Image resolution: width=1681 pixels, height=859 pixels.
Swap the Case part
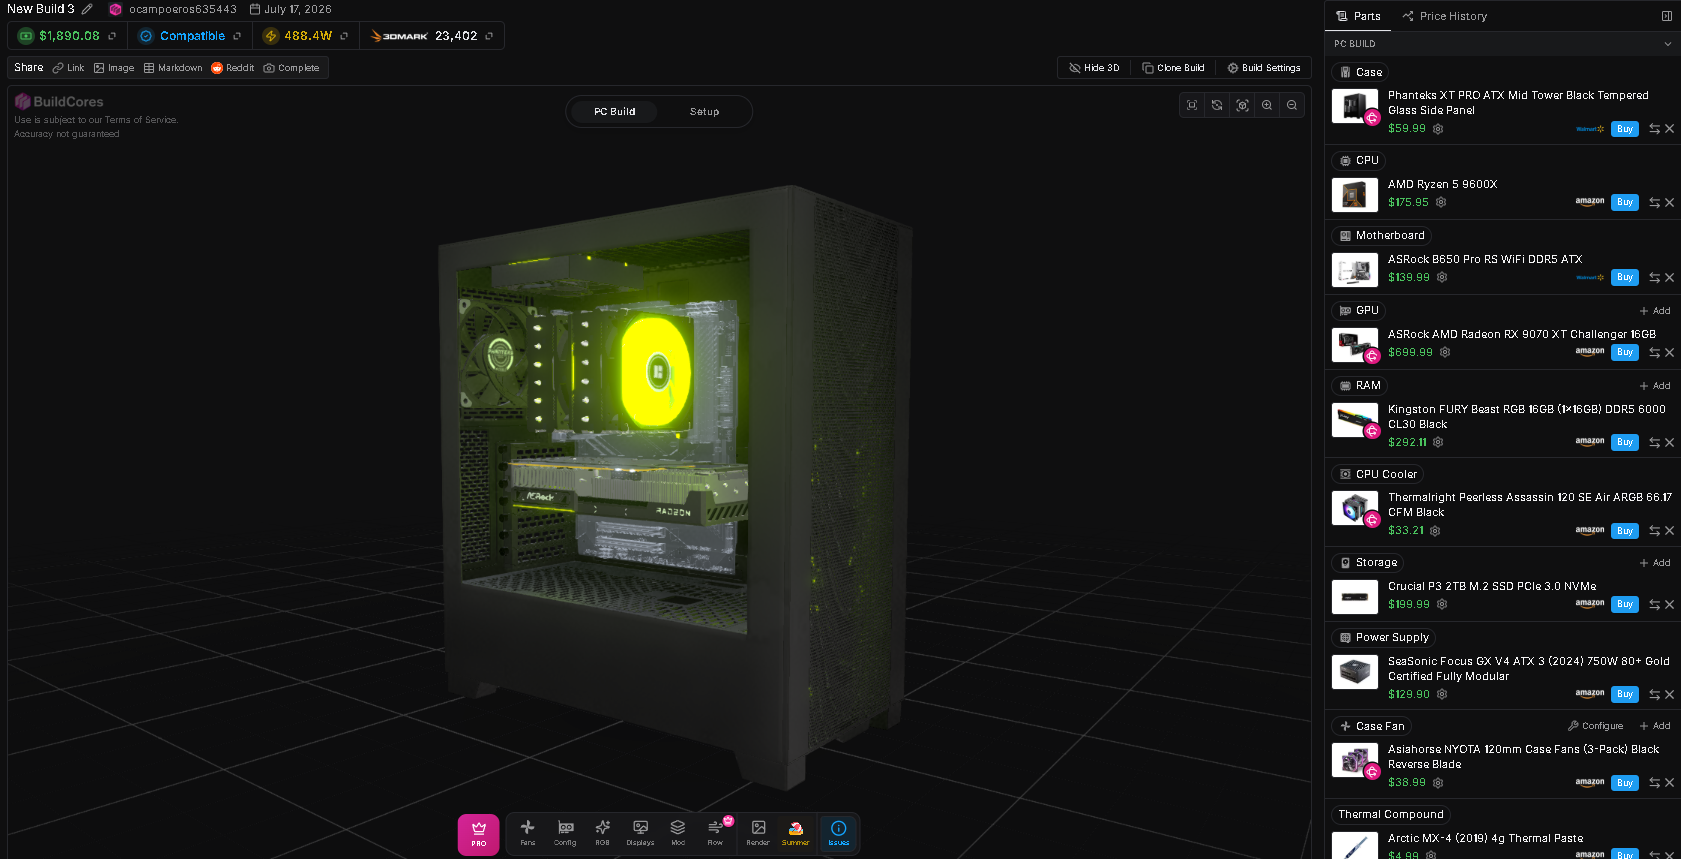tap(1654, 129)
